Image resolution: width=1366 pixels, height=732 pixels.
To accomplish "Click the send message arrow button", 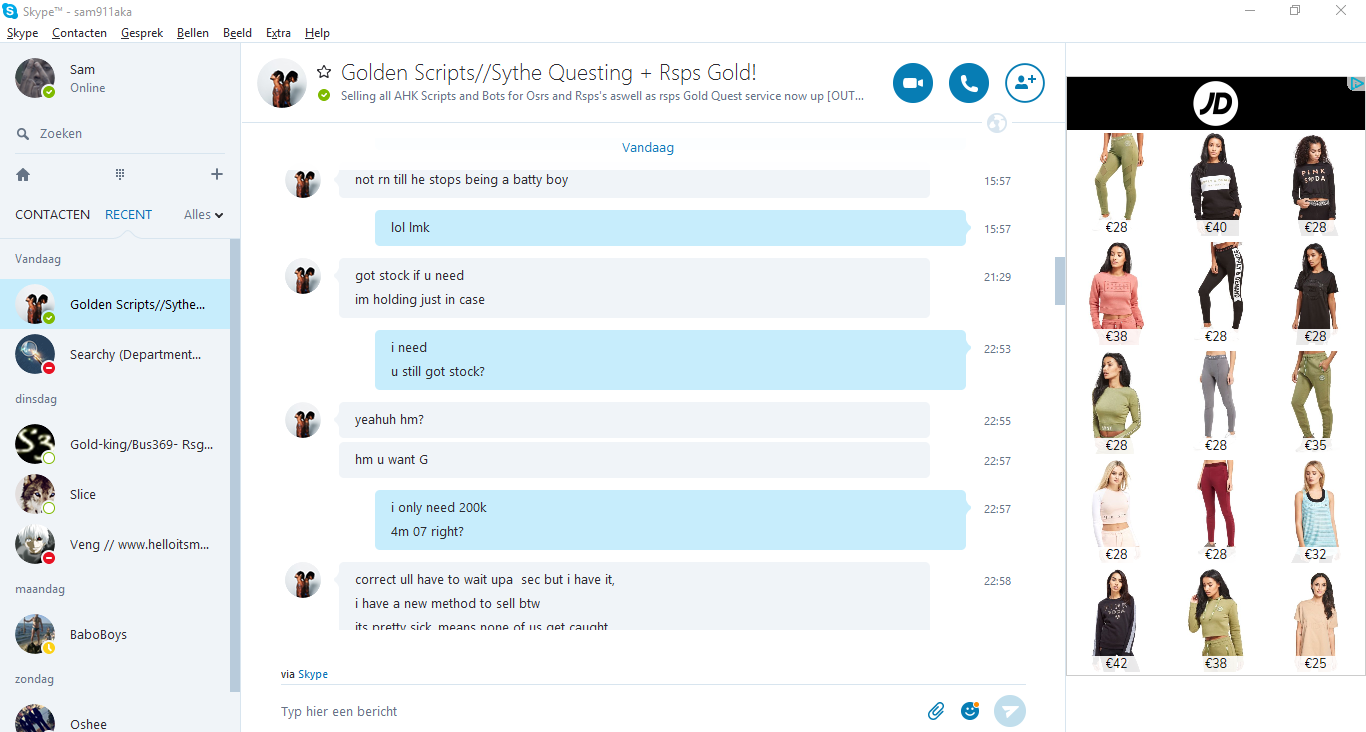I will coord(1011,711).
